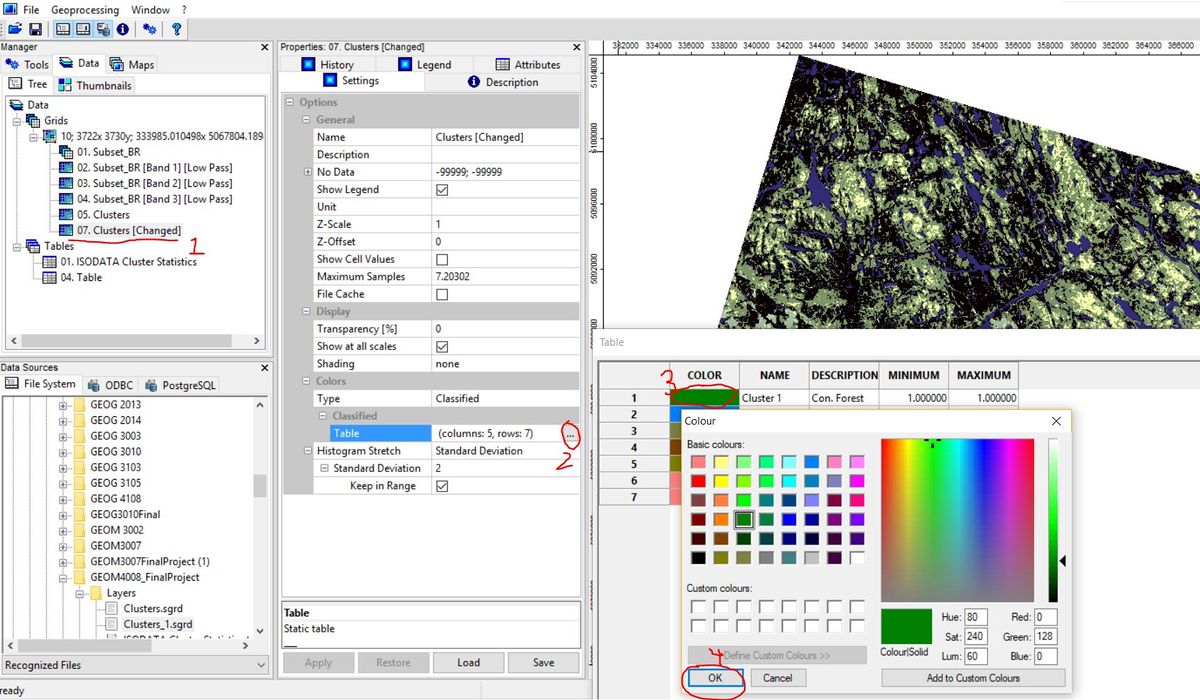Disable the Keep in Range checkbox
The height and width of the screenshot is (700, 1200).
coord(442,485)
